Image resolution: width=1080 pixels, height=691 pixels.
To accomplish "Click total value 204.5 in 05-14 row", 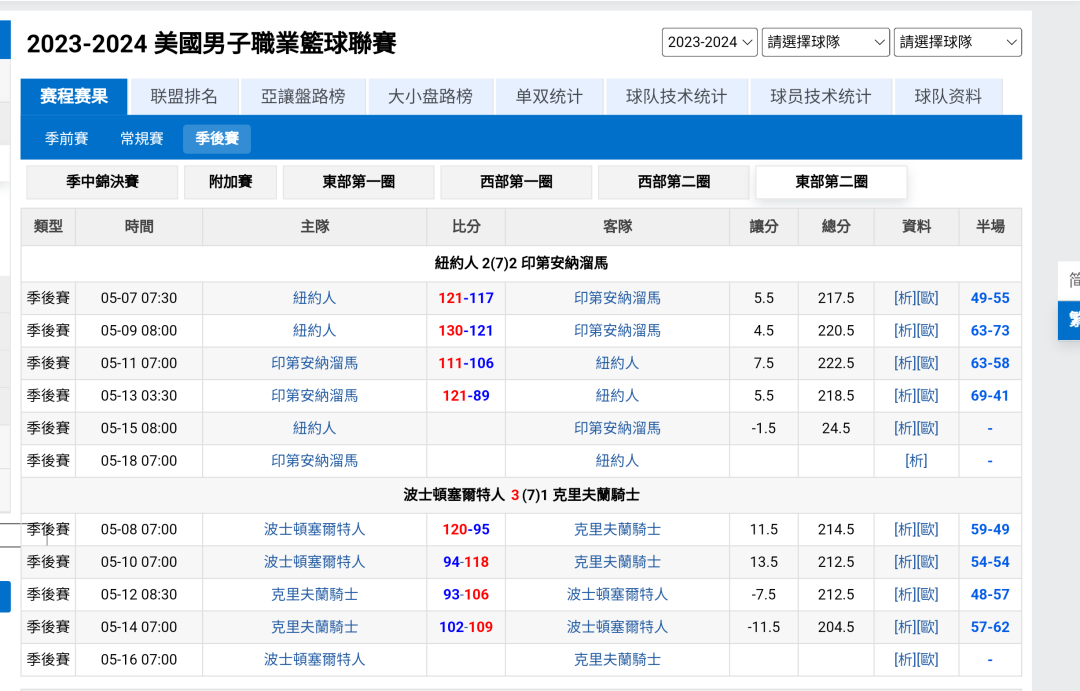I will click(x=836, y=627).
